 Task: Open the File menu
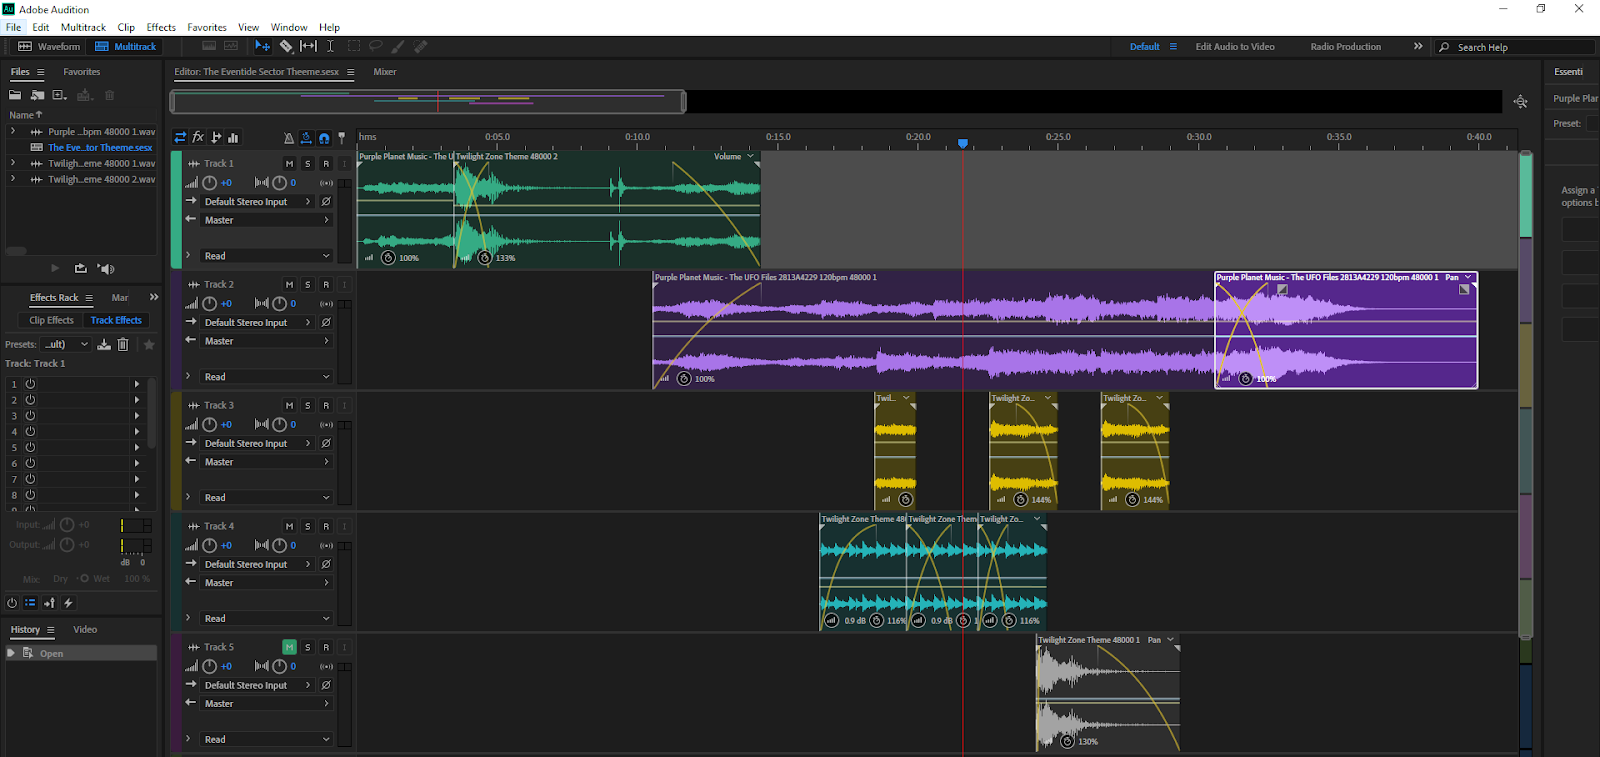click(14, 27)
